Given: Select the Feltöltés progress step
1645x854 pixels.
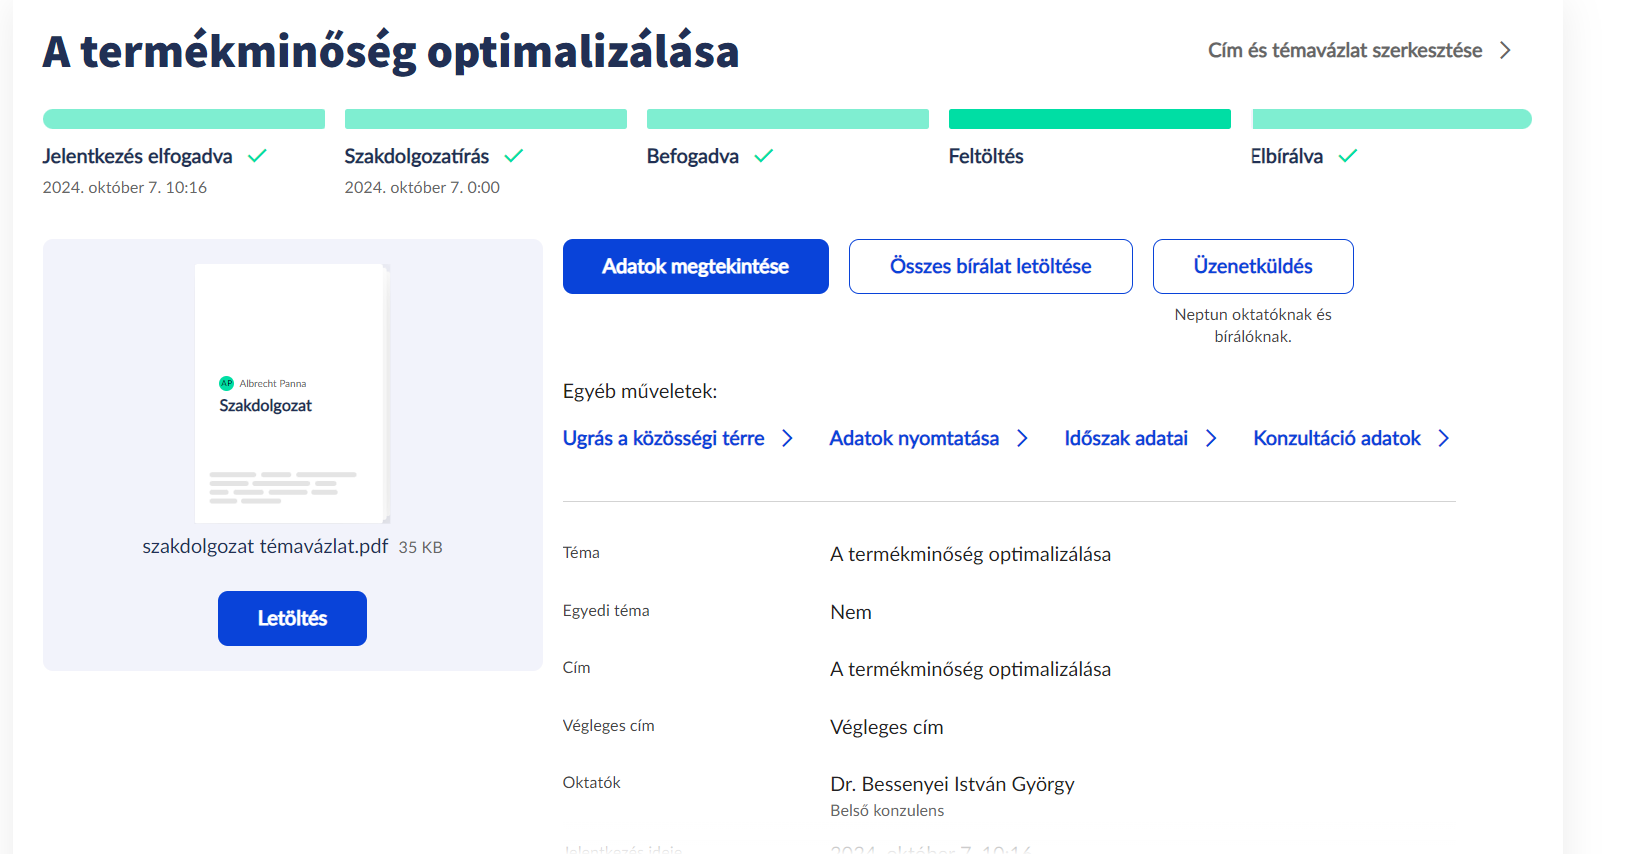Looking at the screenshot, I should pyautogui.click(x=986, y=157).
